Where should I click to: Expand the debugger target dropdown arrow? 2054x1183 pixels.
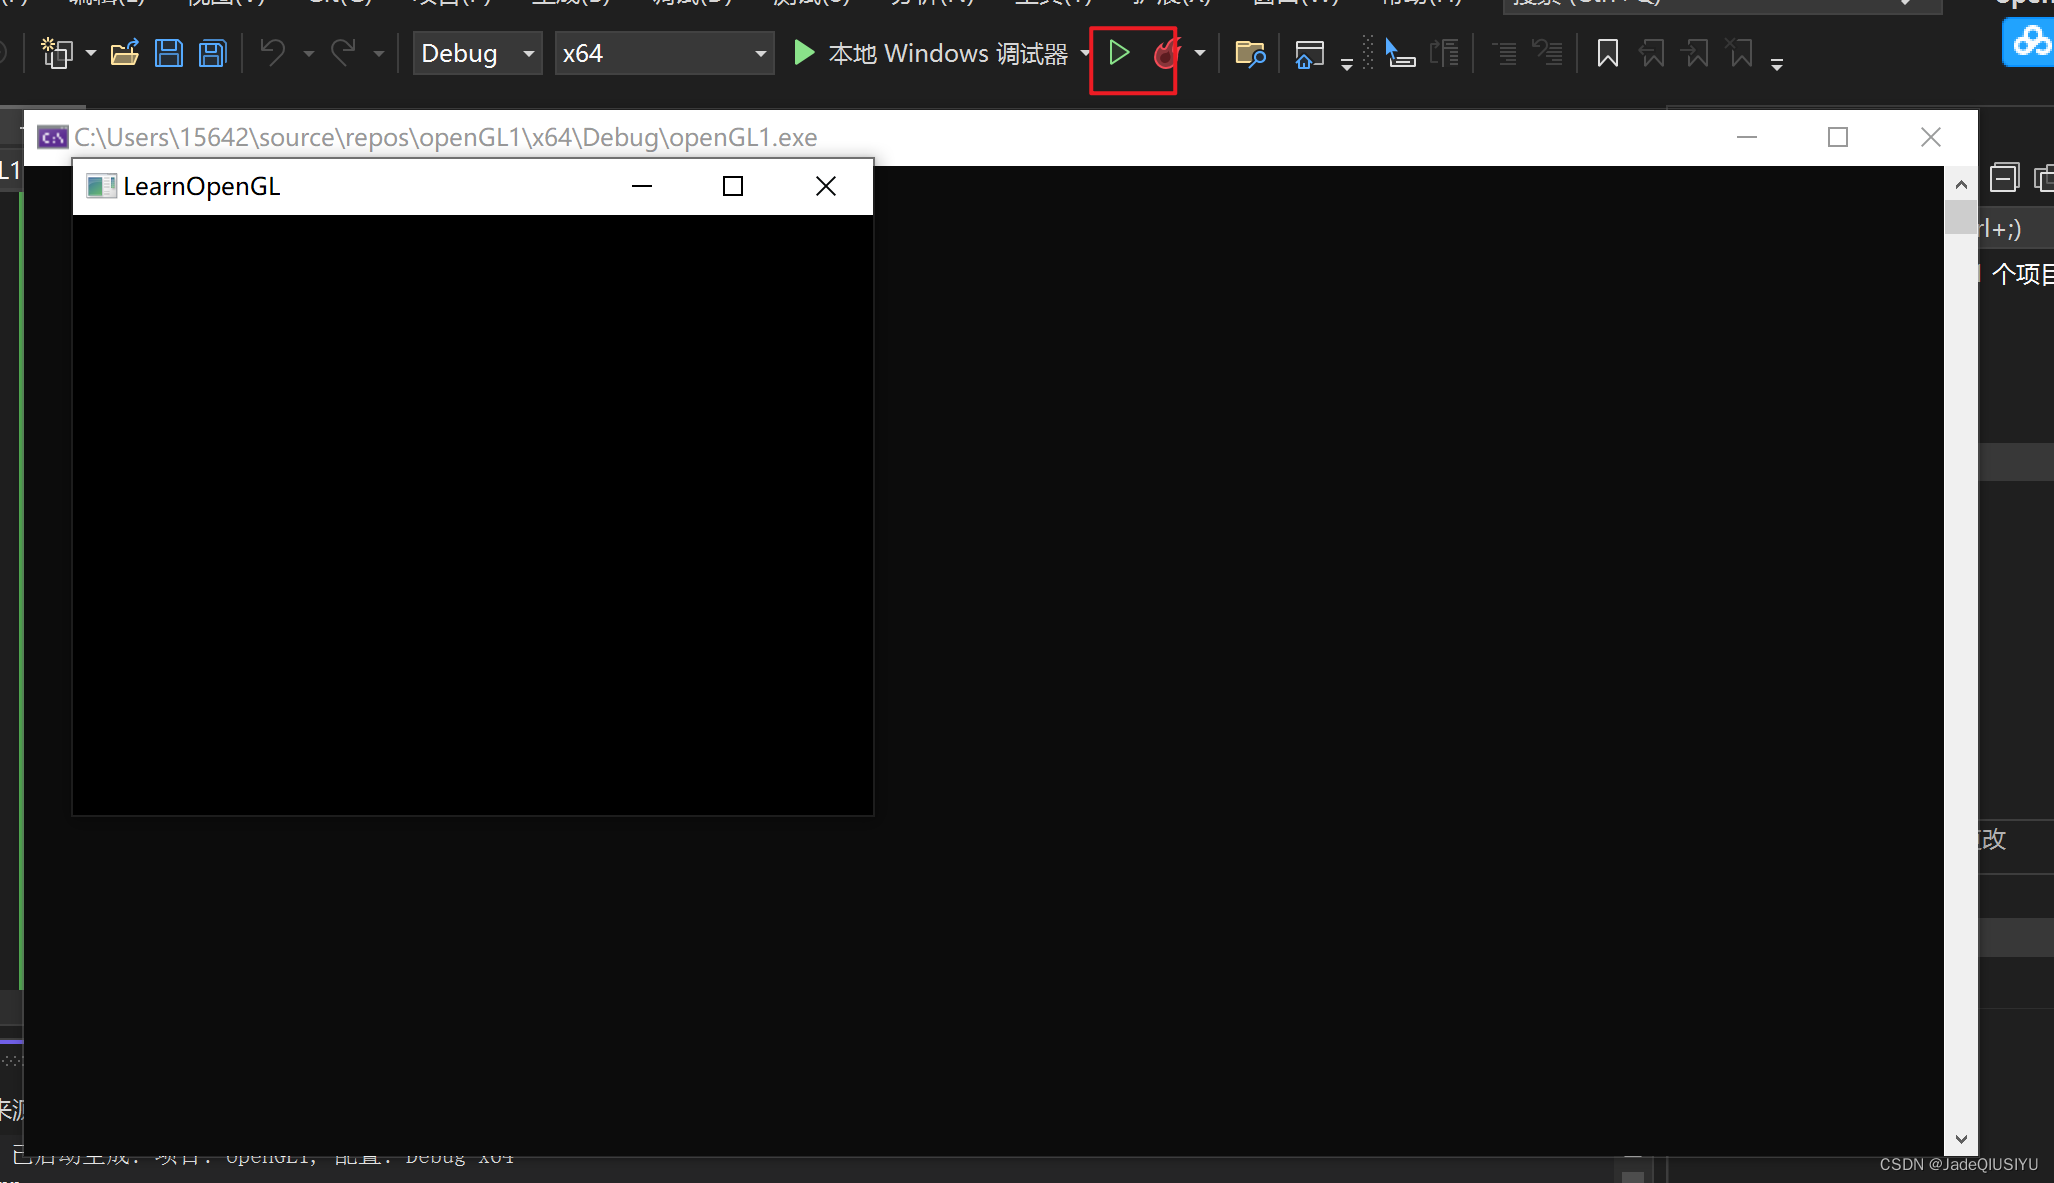1085,53
